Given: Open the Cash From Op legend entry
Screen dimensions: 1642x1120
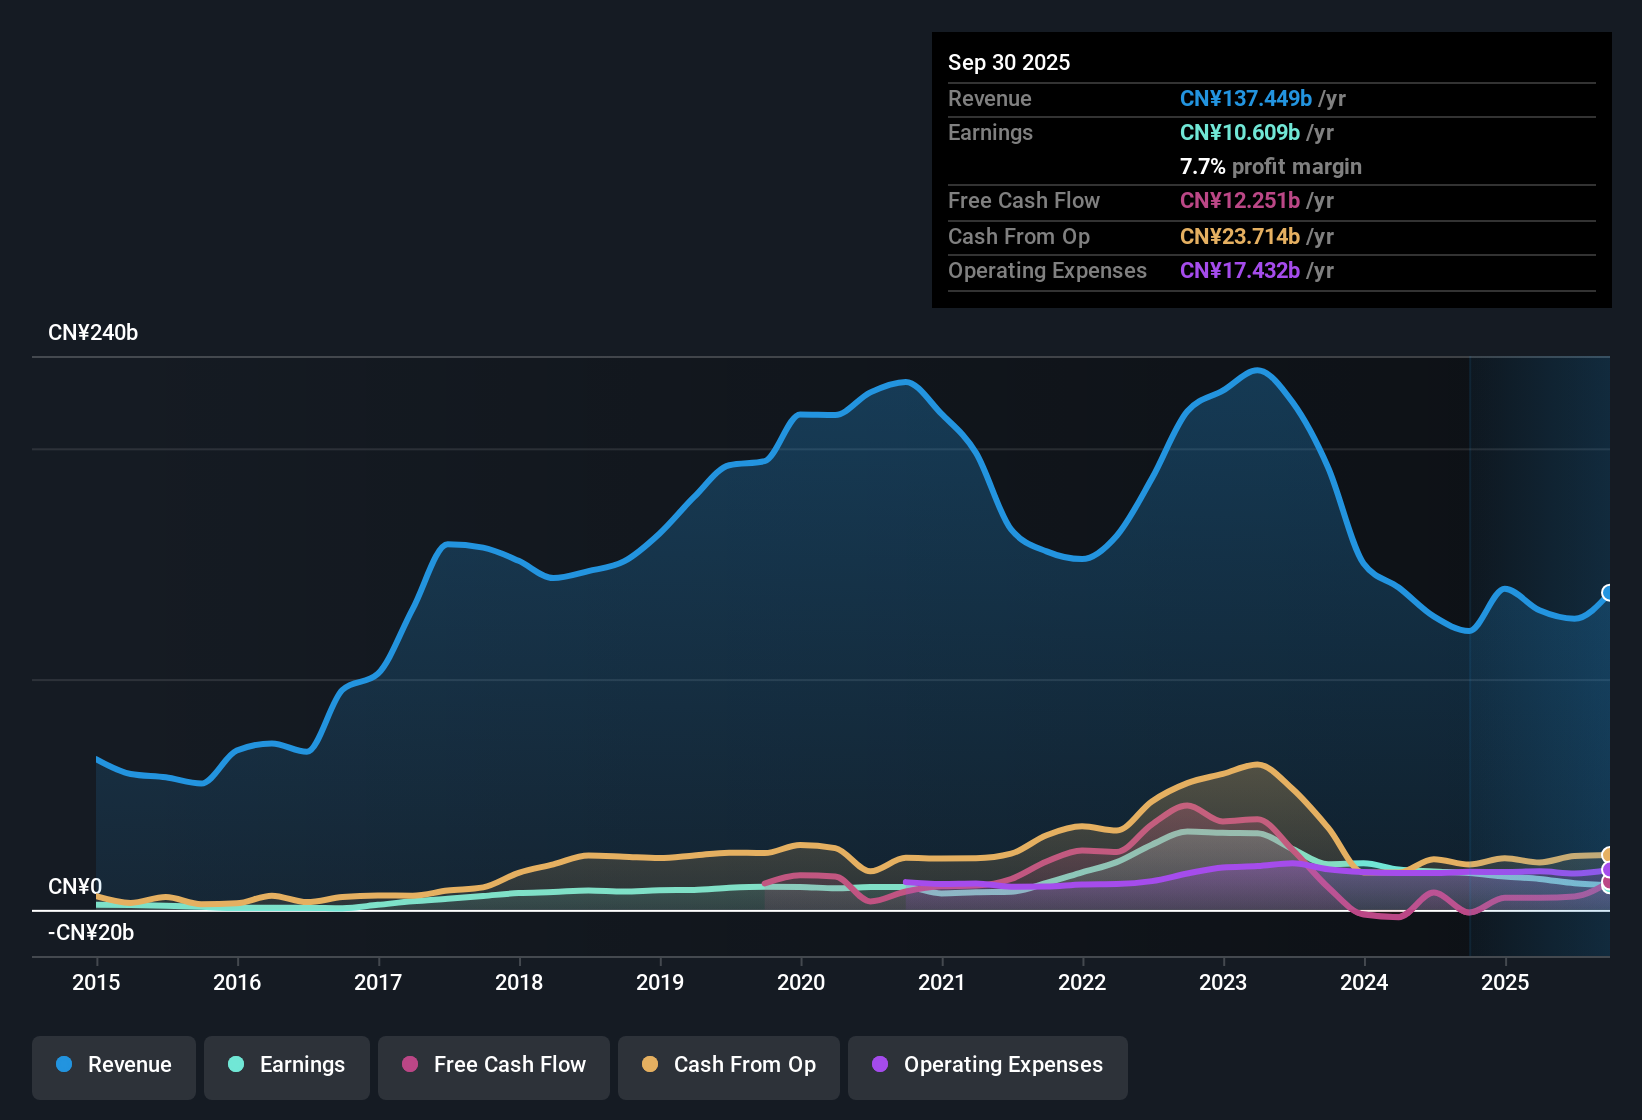Looking at the screenshot, I should [728, 1065].
